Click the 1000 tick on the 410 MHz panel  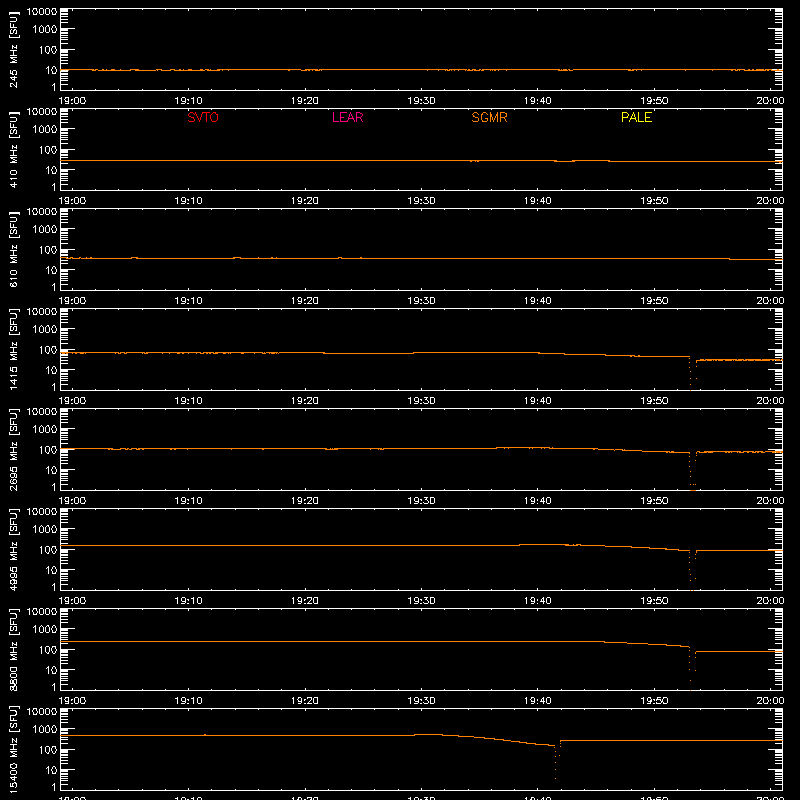[x=45, y=130]
